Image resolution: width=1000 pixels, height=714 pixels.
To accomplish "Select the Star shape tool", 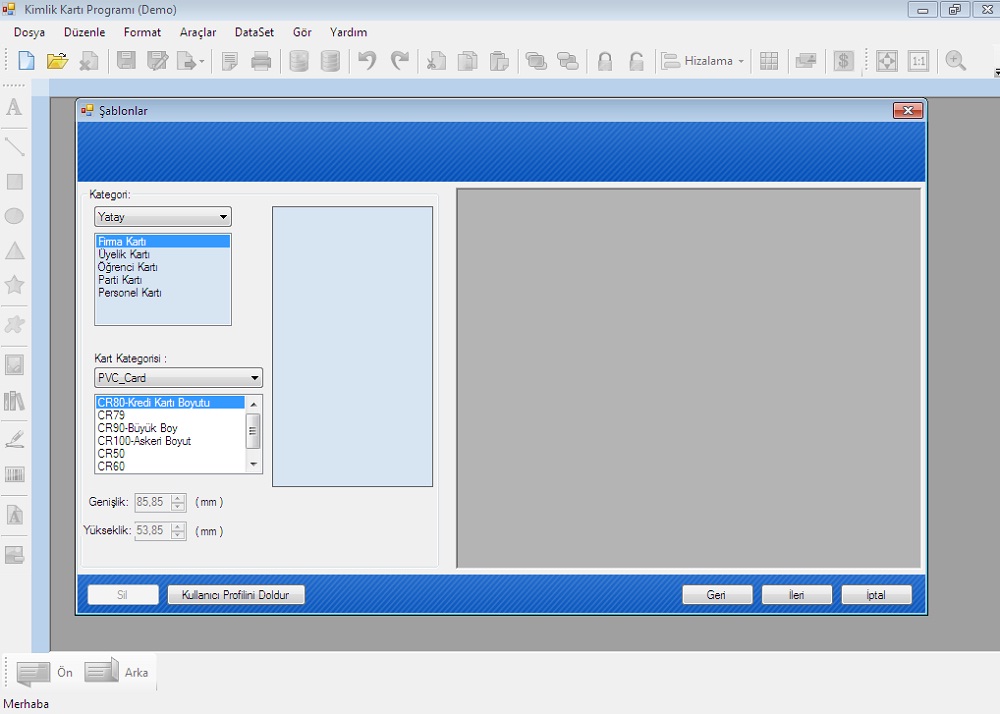I will (x=14, y=285).
